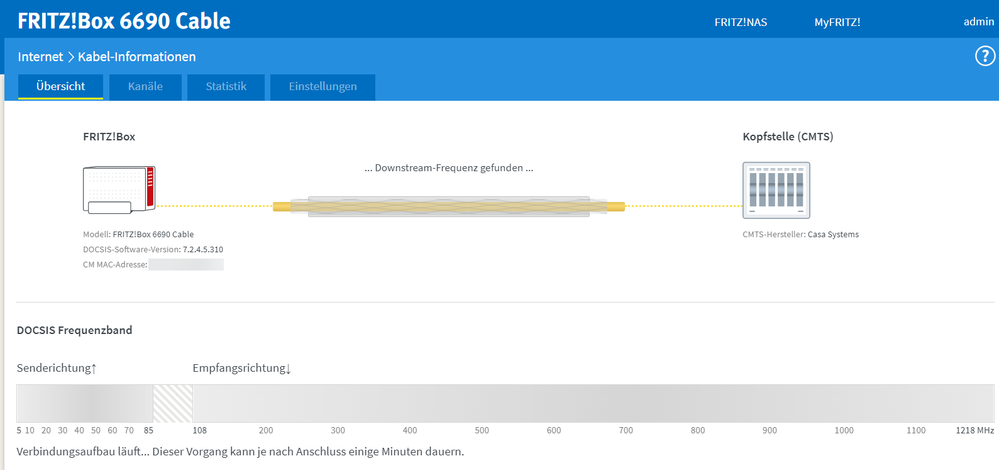This screenshot has width=999, height=470.
Task: Go to the Einstellungen tab
Action: 322,87
